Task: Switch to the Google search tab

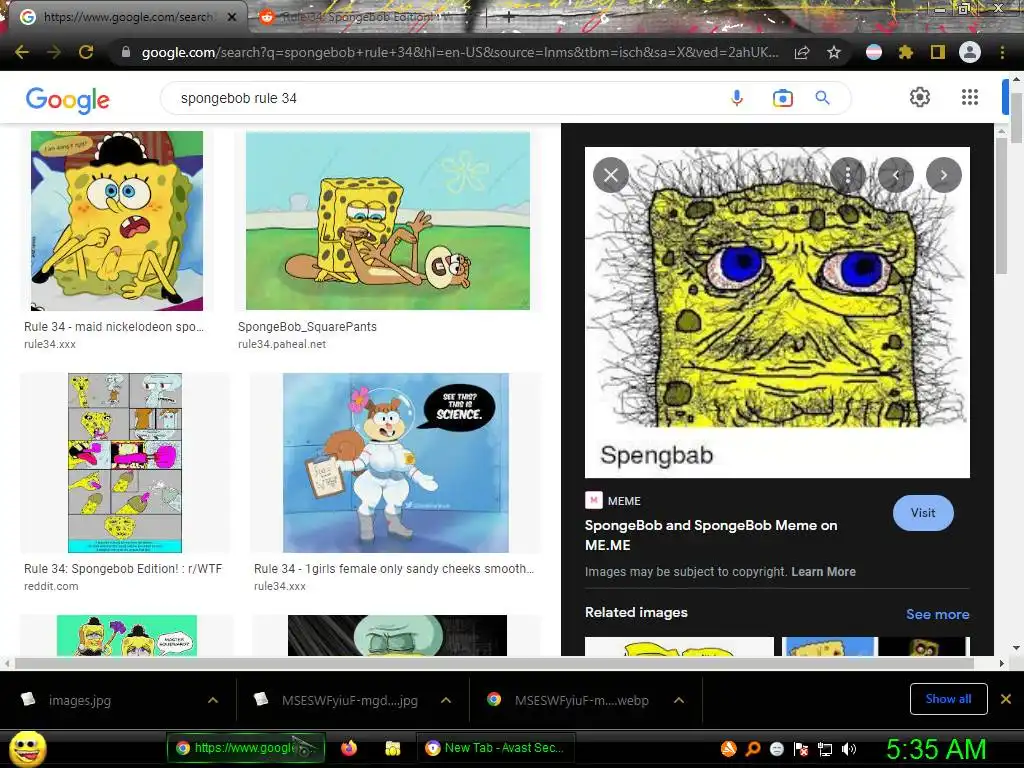Action: coord(123,17)
